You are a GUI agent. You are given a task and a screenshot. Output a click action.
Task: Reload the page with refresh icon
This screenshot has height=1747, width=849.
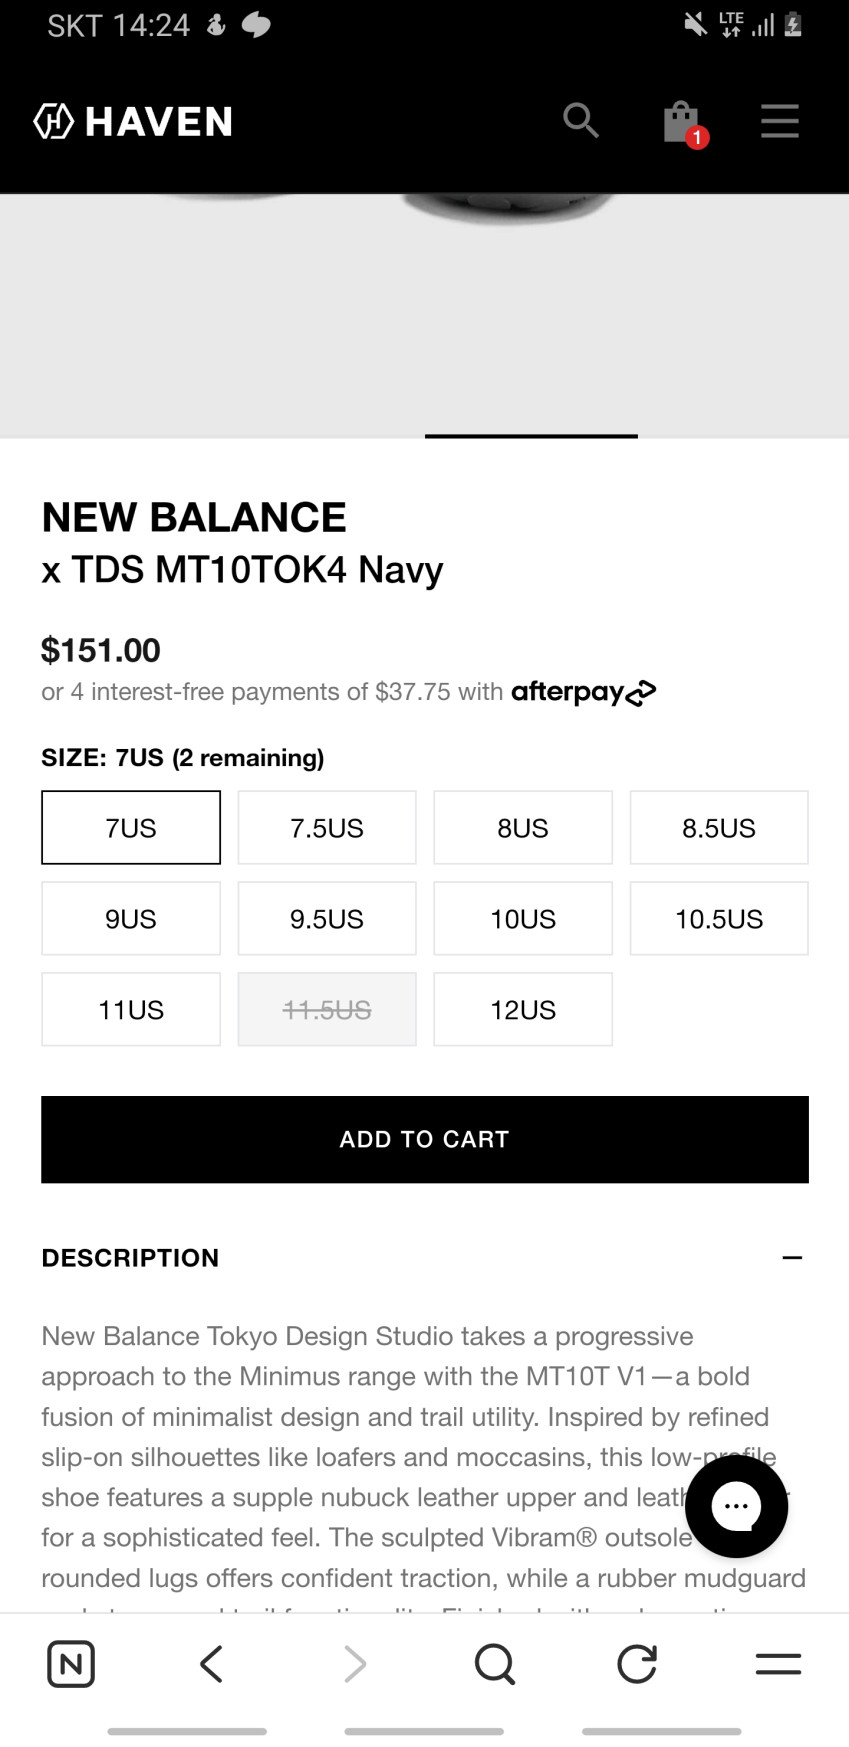pyautogui.click(x=637, y=1664)
